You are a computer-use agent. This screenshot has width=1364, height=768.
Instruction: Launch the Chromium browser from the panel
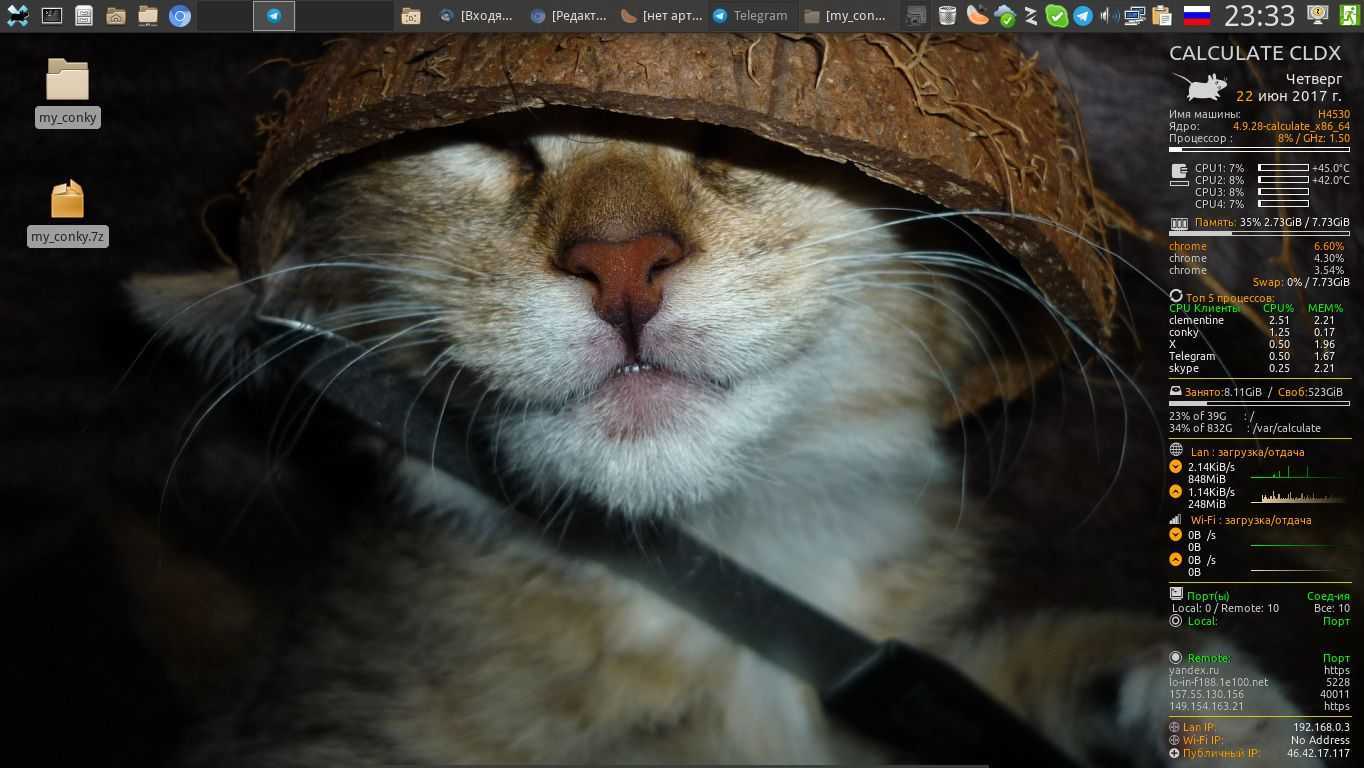tap(180, 15)
